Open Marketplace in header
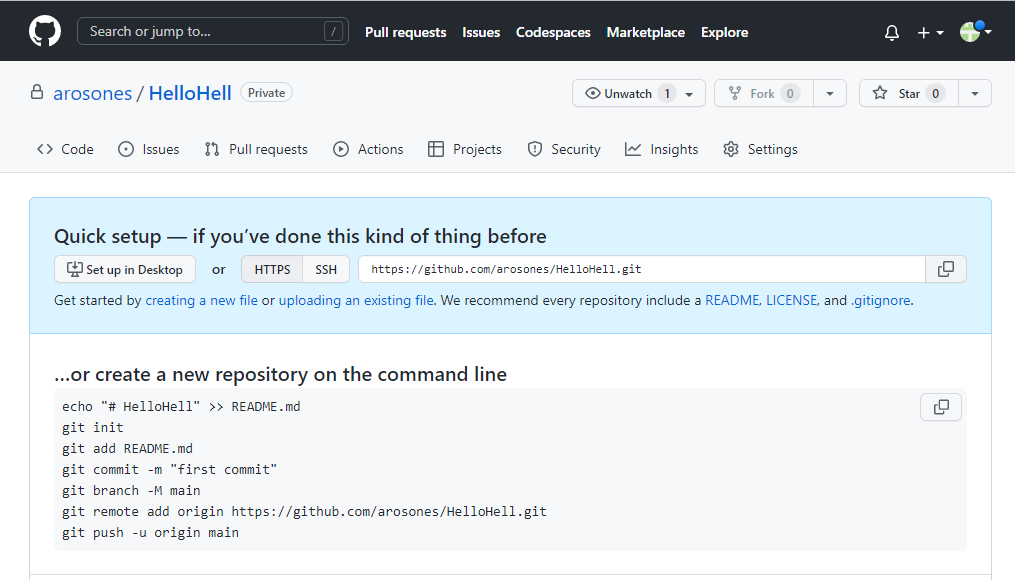 coord(645,32)
